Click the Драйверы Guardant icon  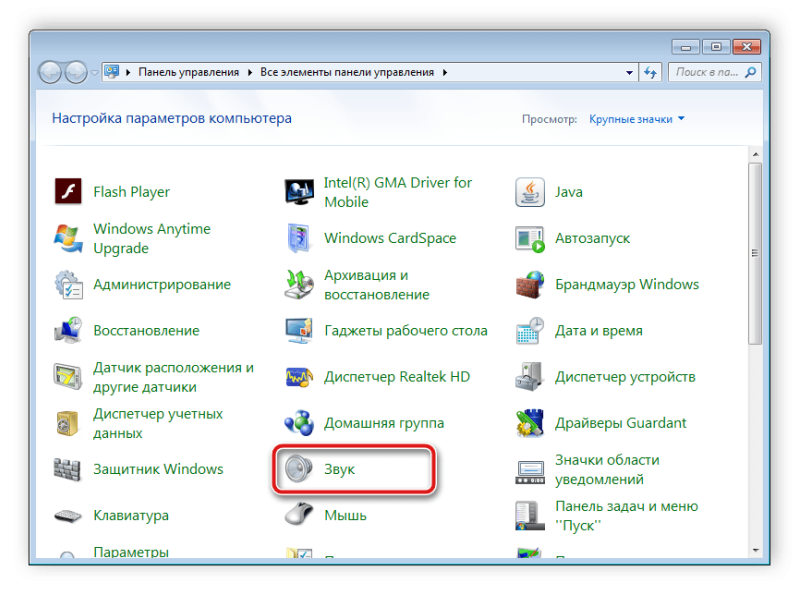pyautogui.click(x=530, y=424)
